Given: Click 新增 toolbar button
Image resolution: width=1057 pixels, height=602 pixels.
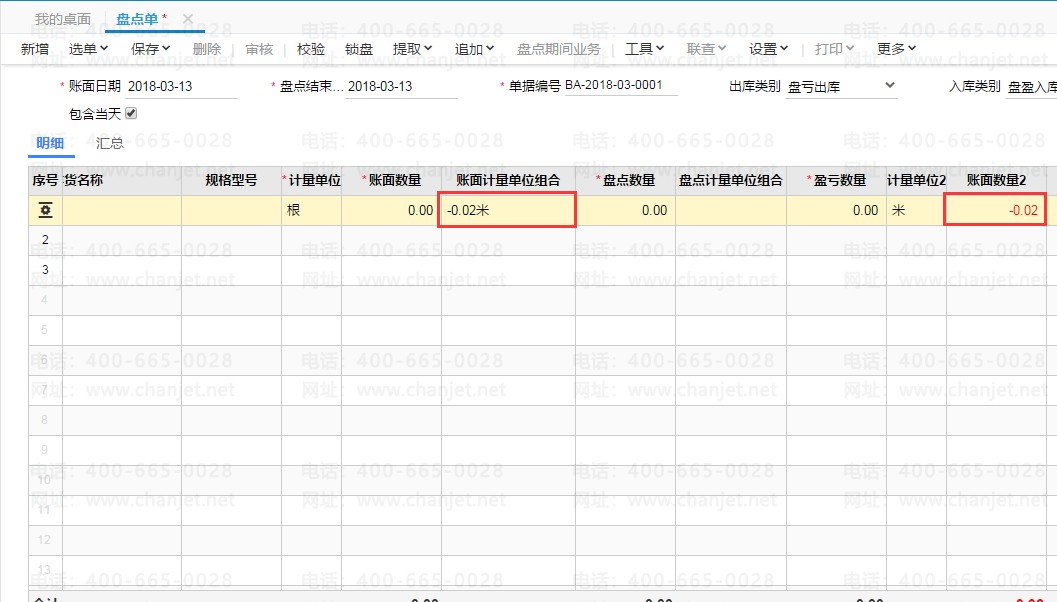Looking at the screenshot, I should click(34, 49).
